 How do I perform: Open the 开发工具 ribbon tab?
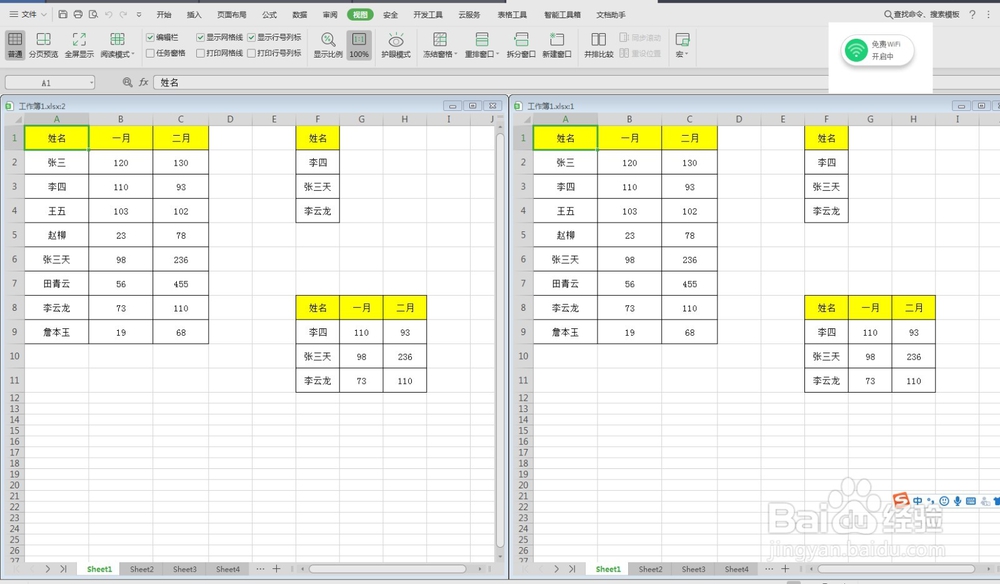point(428,15)
